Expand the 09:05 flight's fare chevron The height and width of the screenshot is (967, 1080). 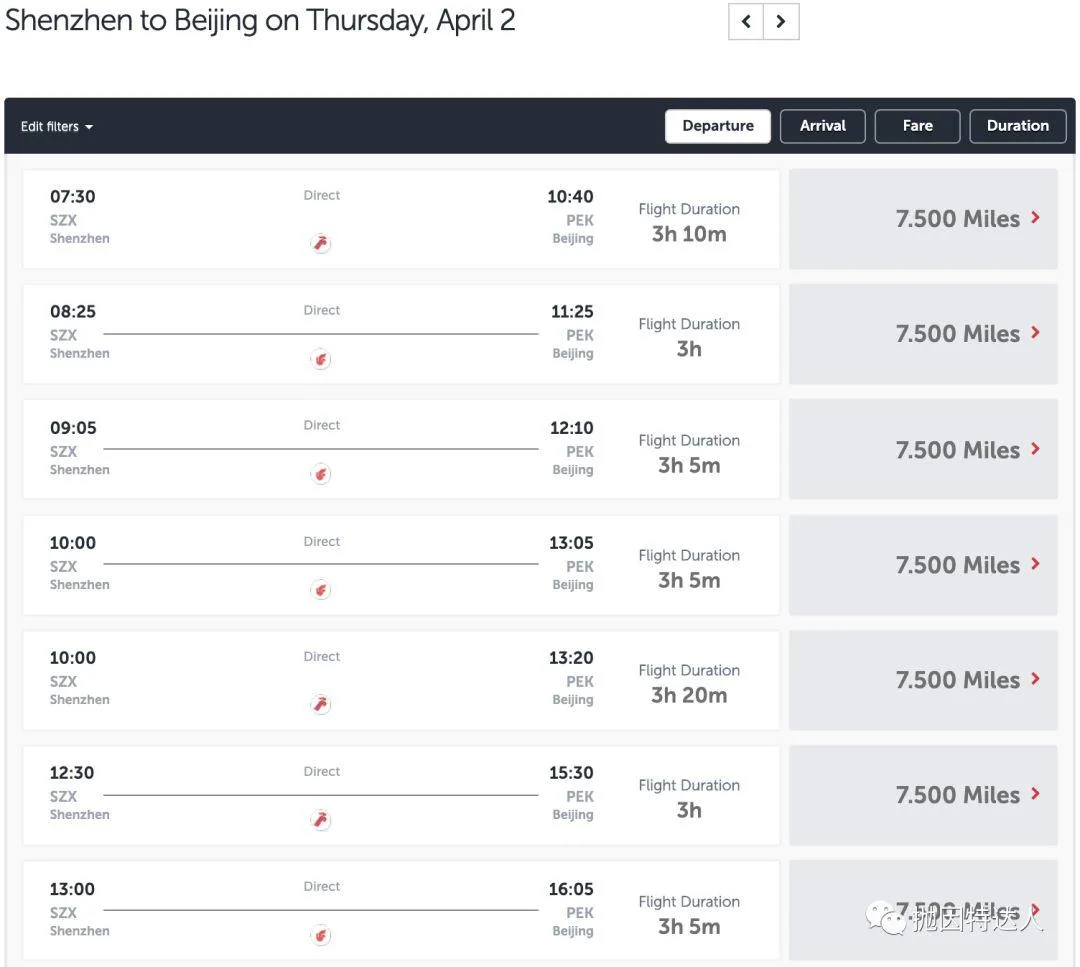click(x=1035, y=448)
